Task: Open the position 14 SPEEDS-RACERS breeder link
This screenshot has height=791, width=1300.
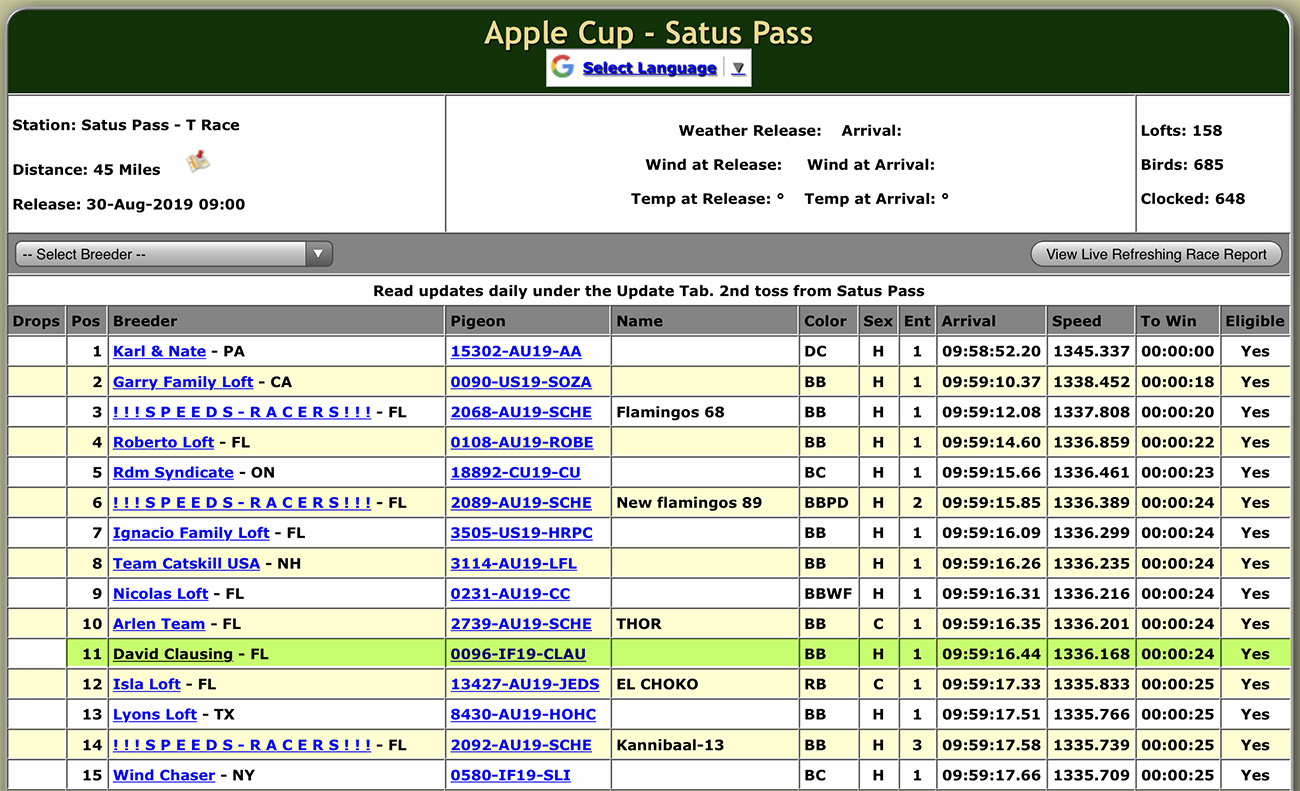Action: 242,745
